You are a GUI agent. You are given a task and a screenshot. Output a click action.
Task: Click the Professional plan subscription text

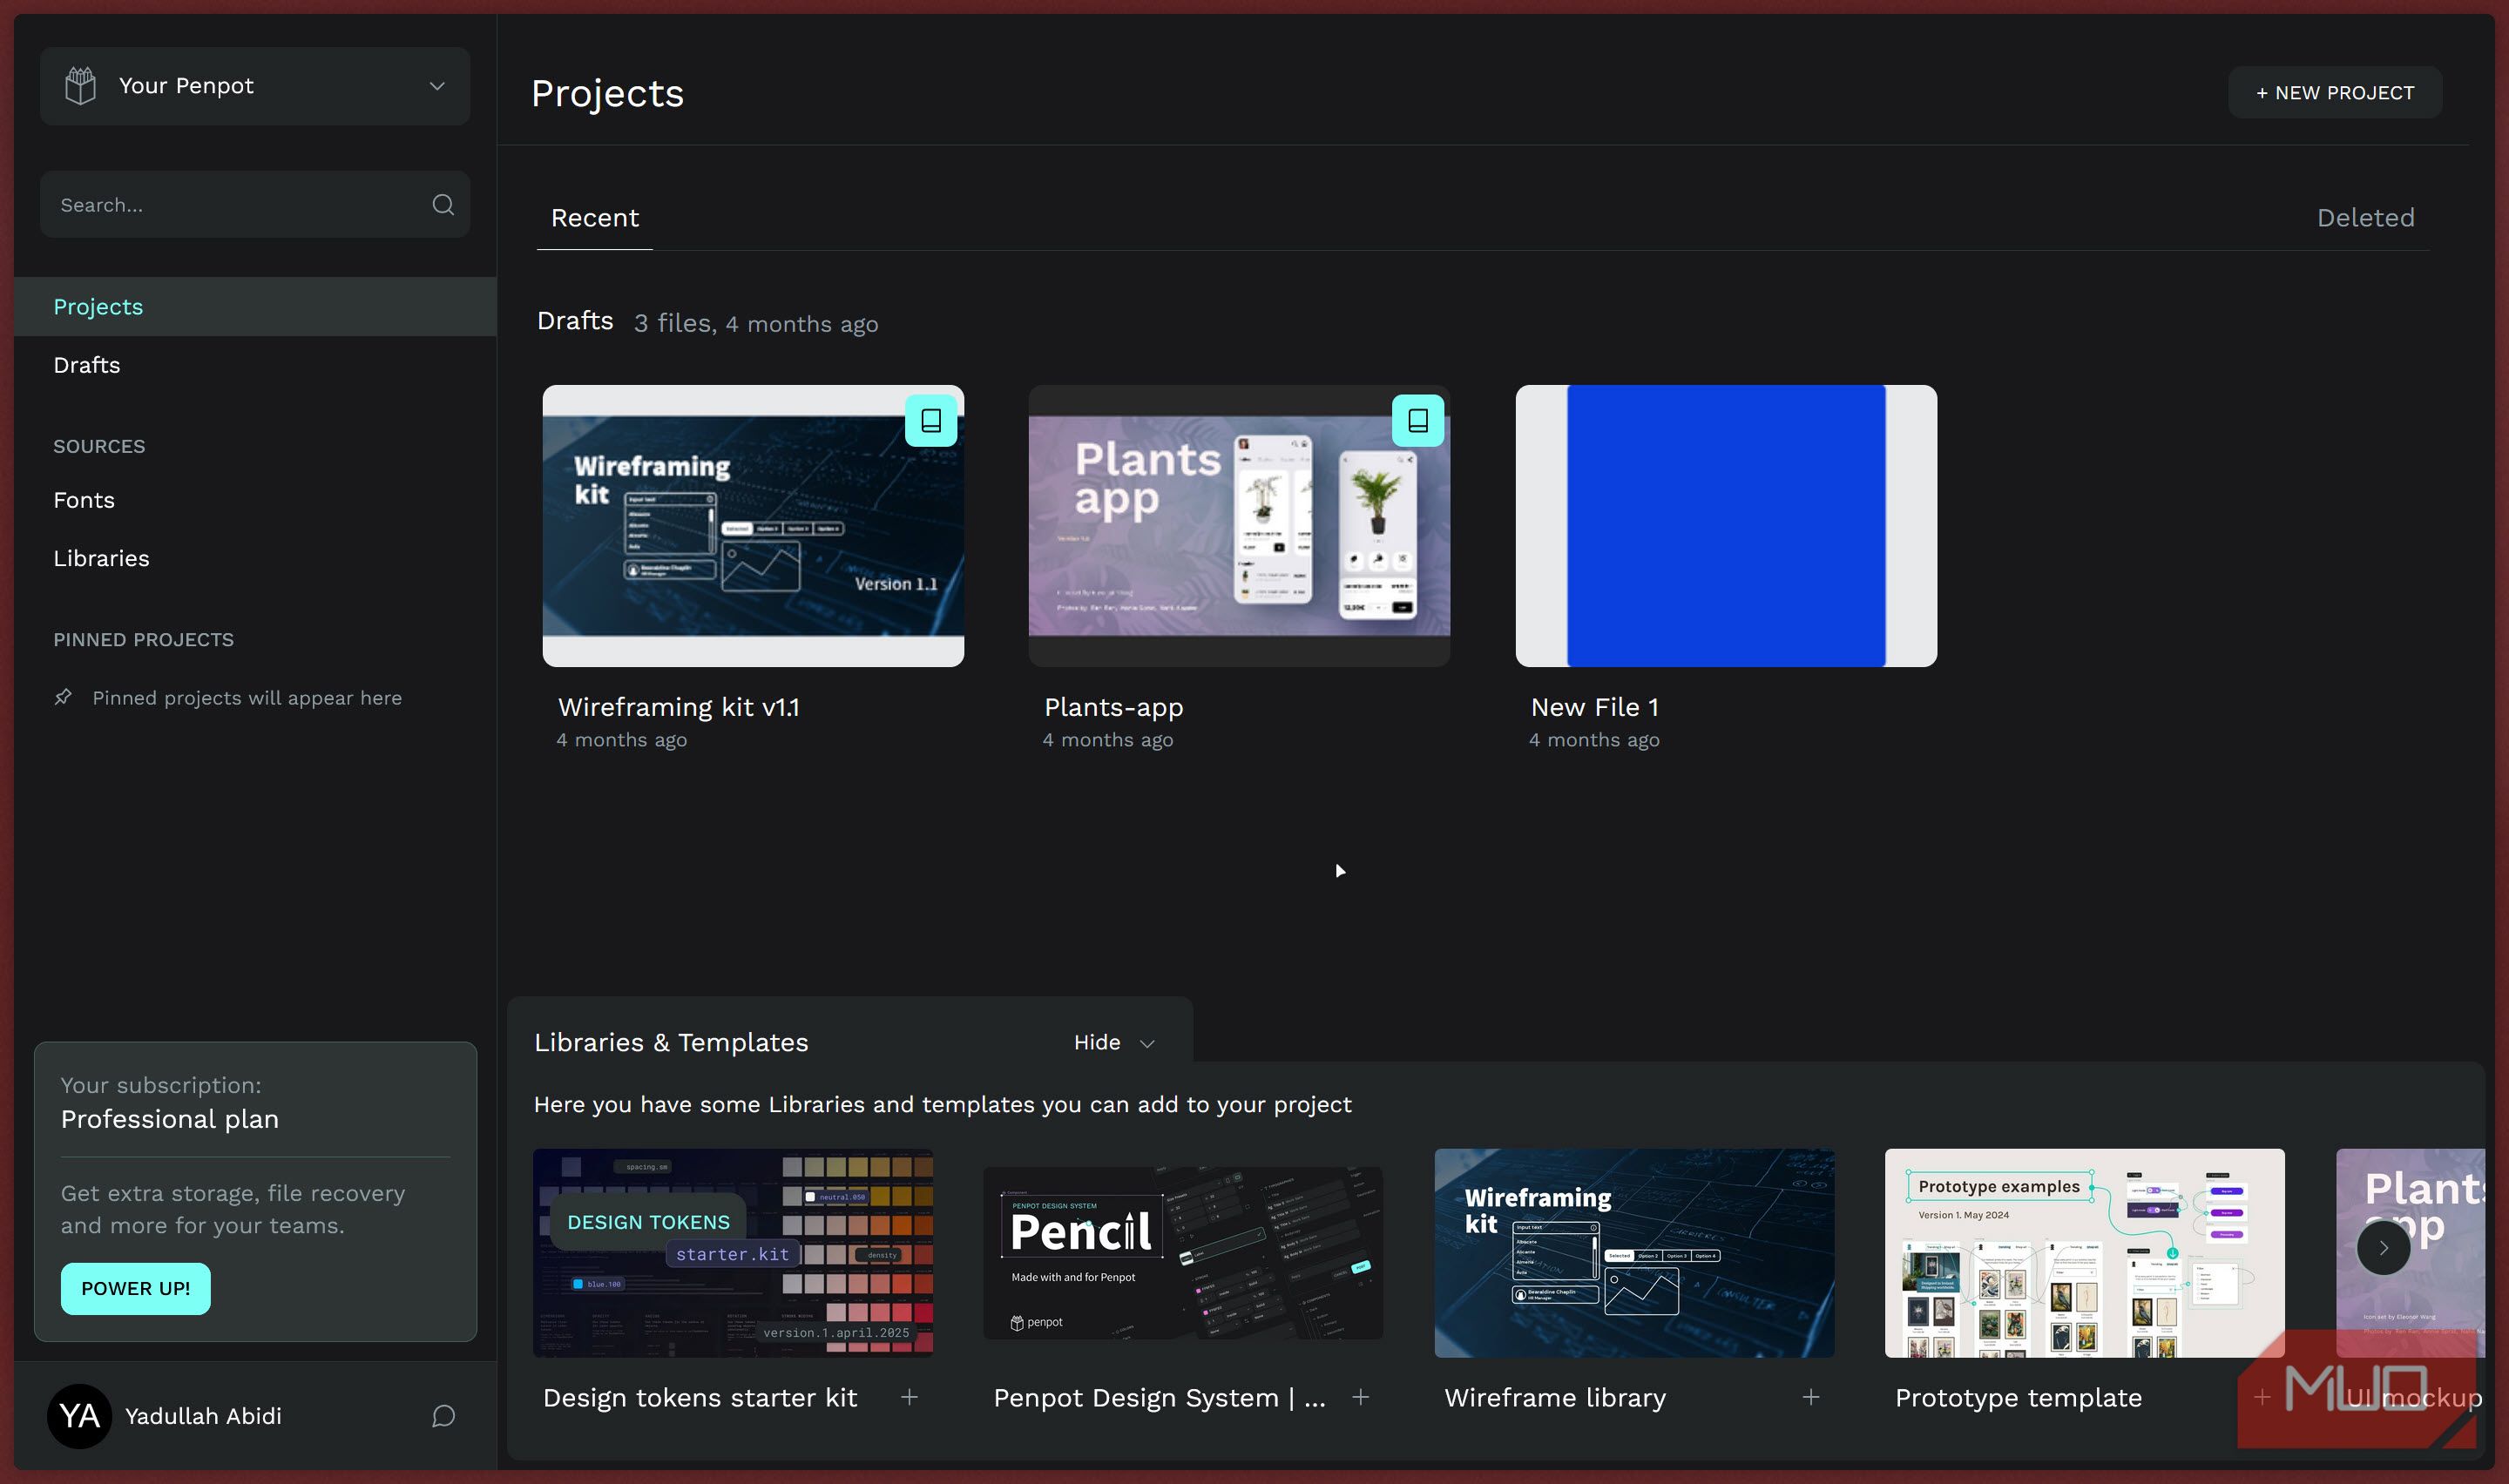coord(170,1119)
